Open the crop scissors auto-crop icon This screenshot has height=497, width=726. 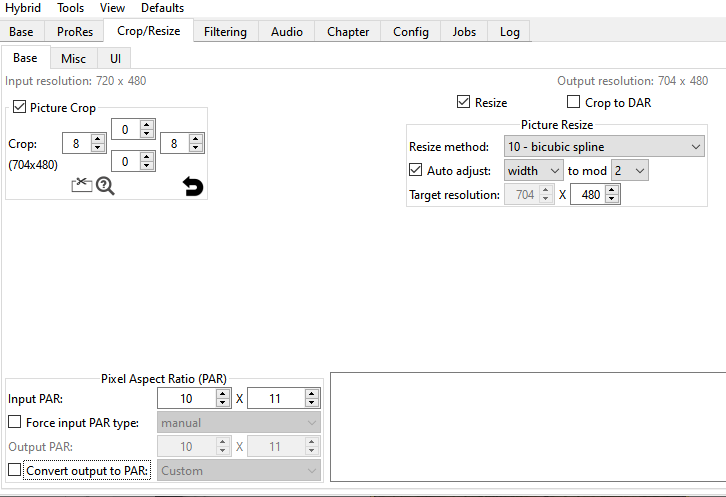(x=81, y=185)
